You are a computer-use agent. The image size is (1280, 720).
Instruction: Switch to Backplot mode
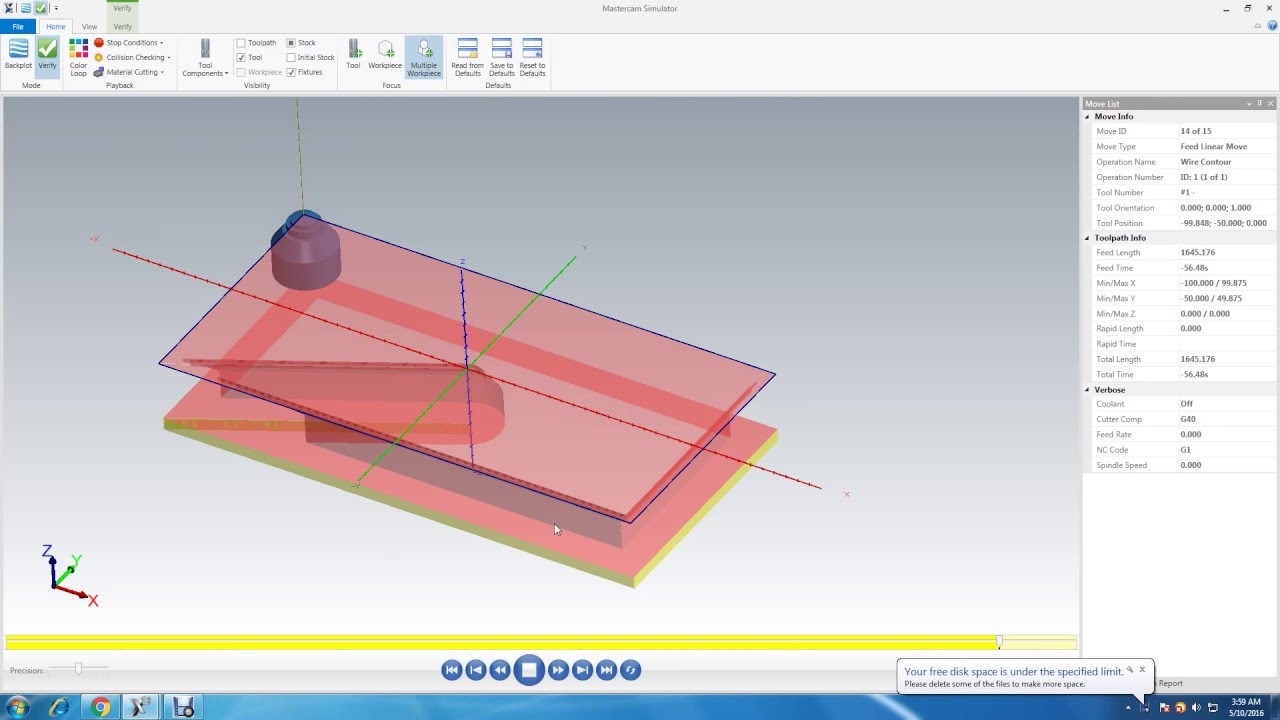18,55
